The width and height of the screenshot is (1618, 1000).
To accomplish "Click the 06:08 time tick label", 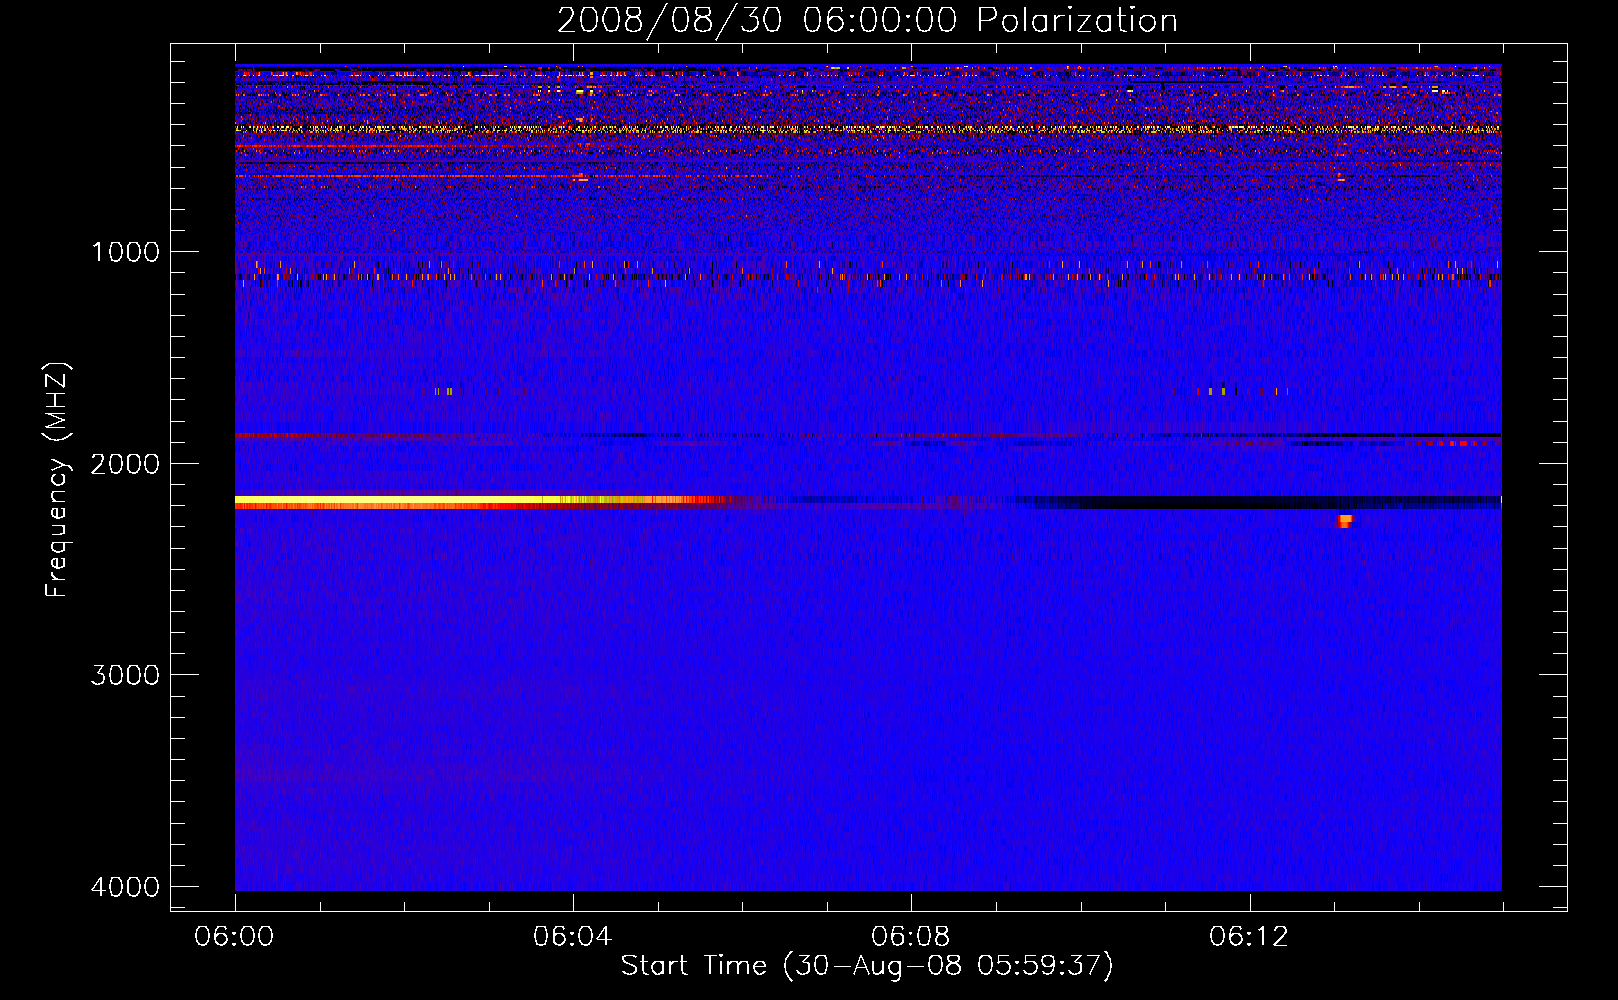I will [911, 937].
